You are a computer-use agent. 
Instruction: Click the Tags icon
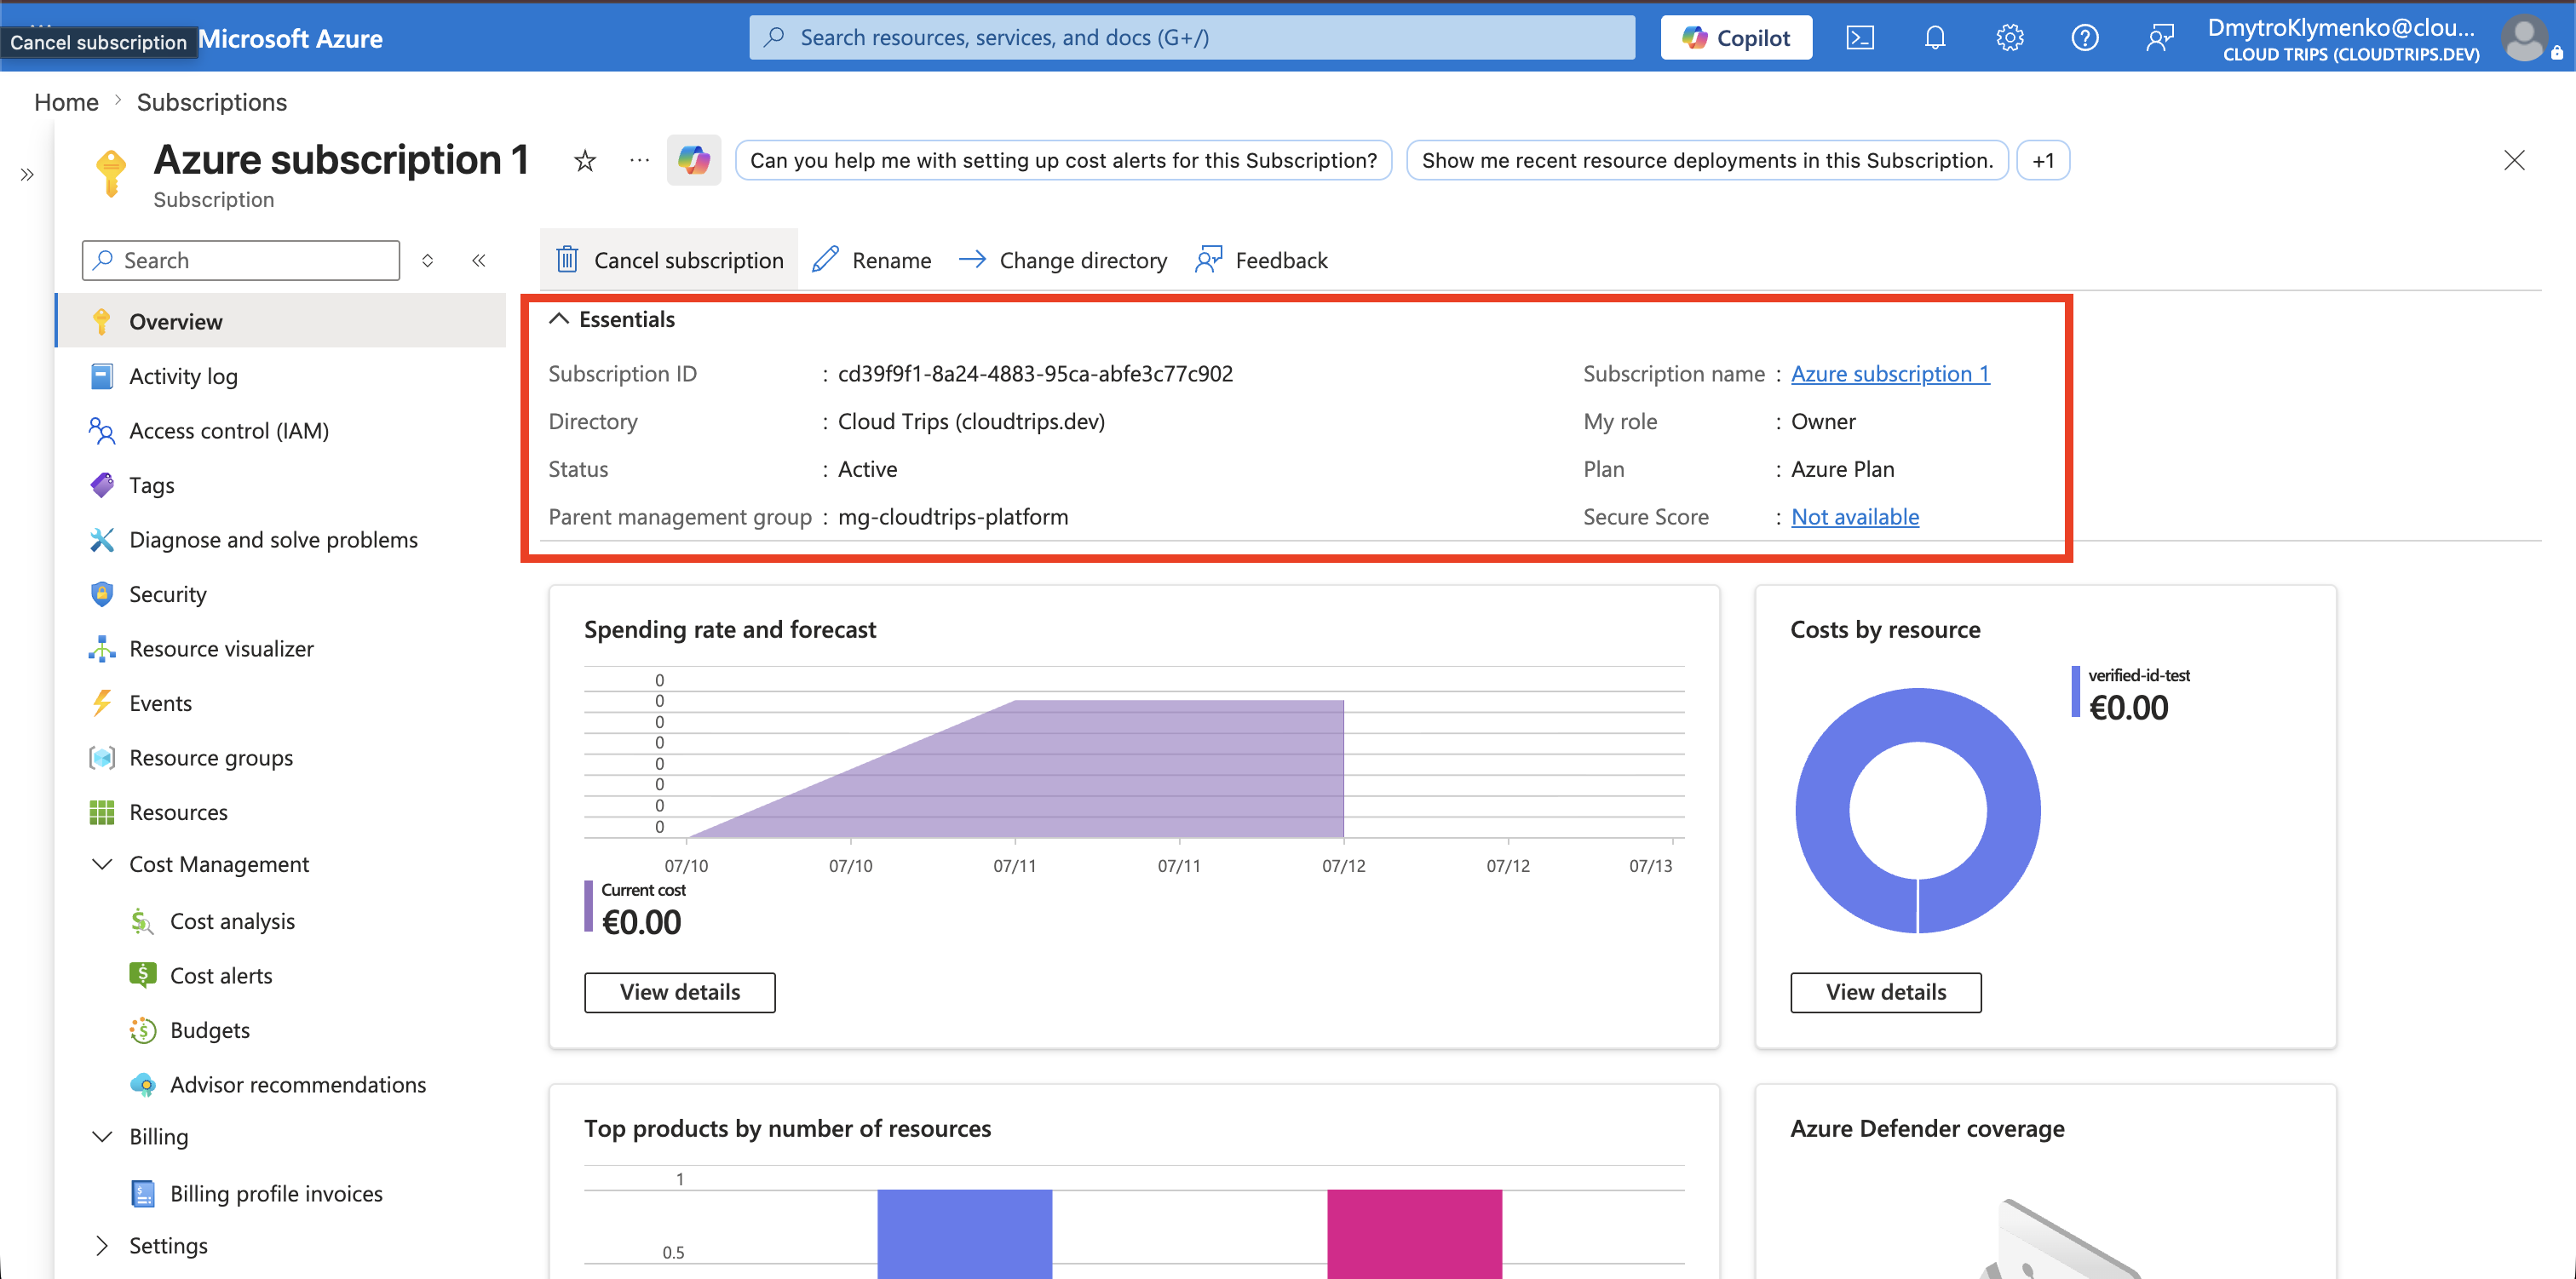[102, 486]
